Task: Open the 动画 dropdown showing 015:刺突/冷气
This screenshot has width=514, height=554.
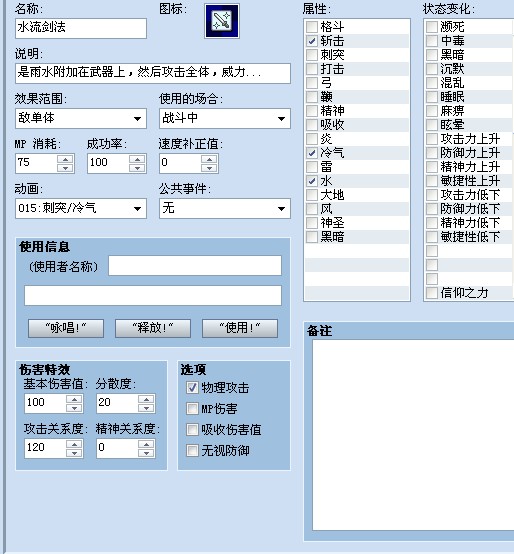Action: point(81,208)
